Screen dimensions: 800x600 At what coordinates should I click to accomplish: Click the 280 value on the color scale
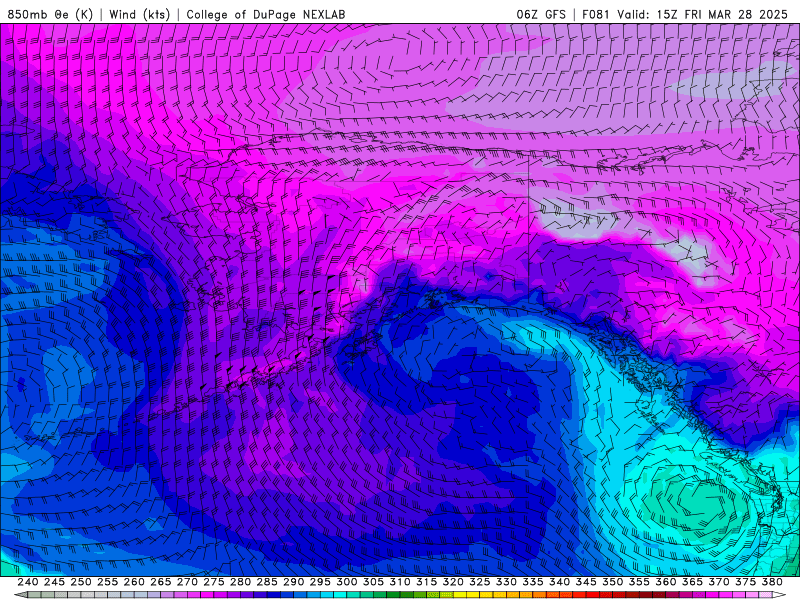tap(240, 582)
